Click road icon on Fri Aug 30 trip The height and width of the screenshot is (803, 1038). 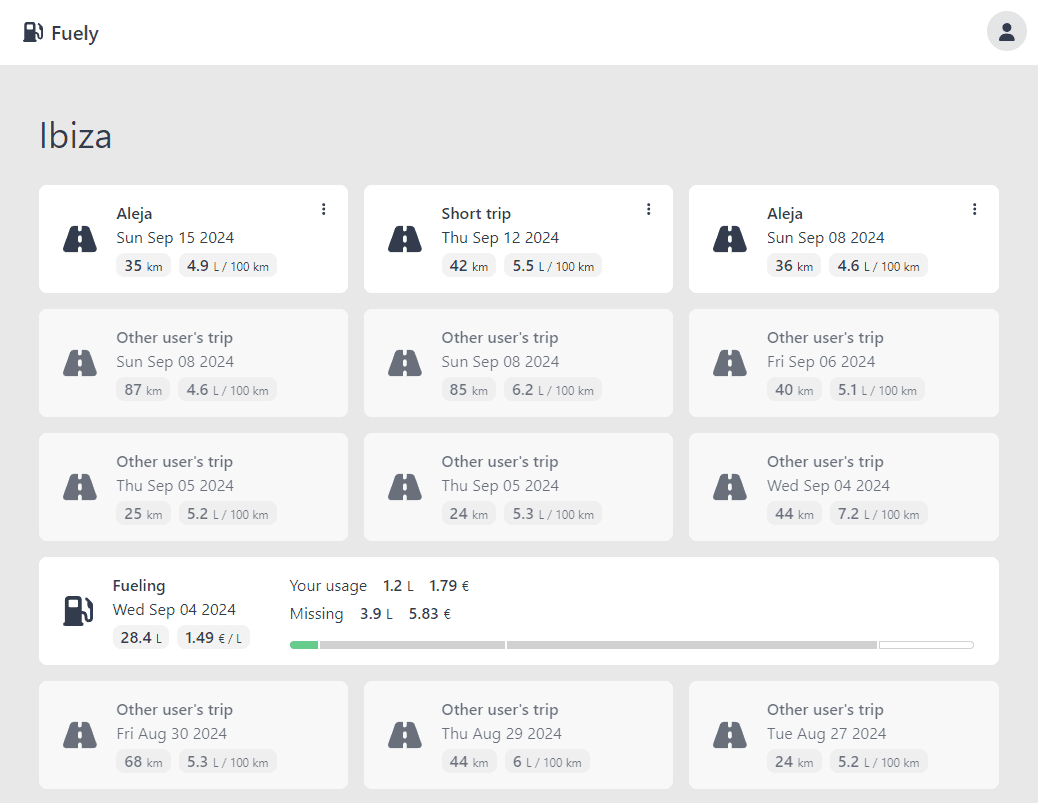click(x=80, y=735)
